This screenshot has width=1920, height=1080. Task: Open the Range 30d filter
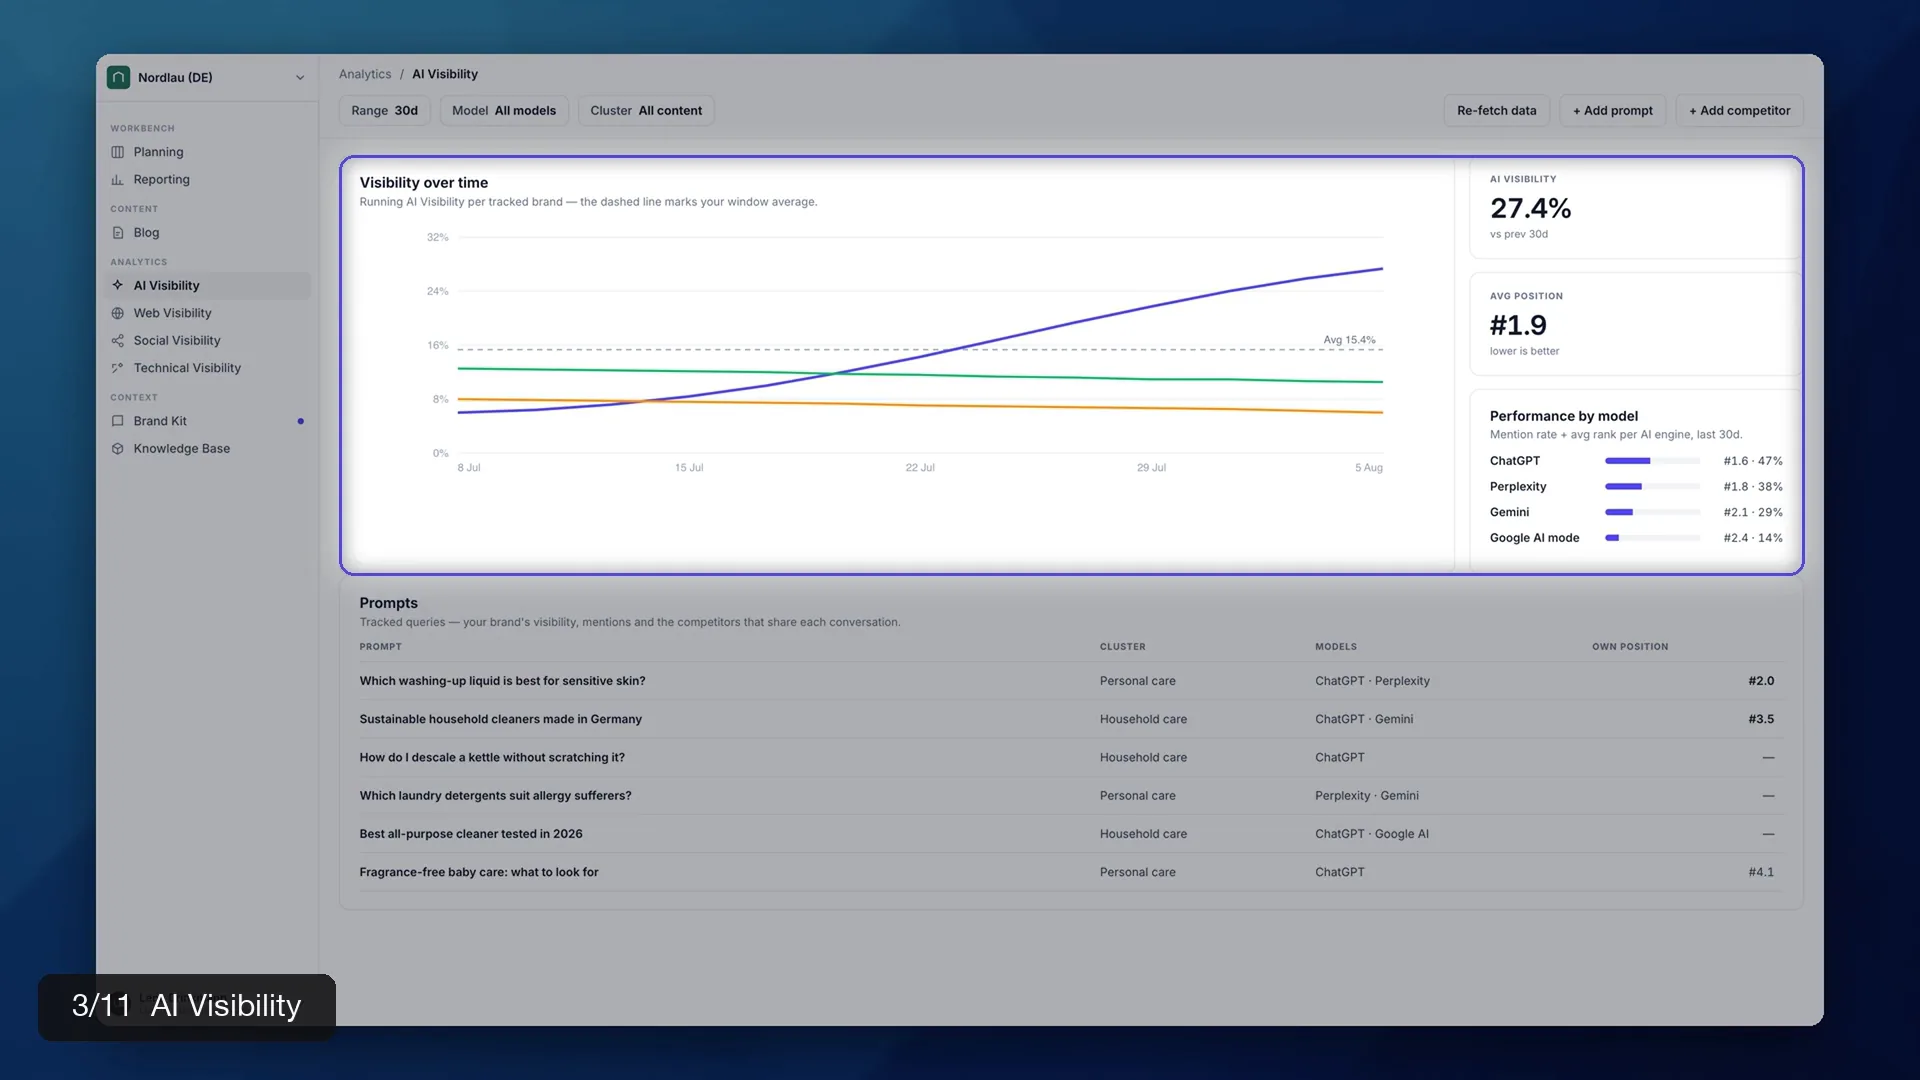(x=385, y=111)
